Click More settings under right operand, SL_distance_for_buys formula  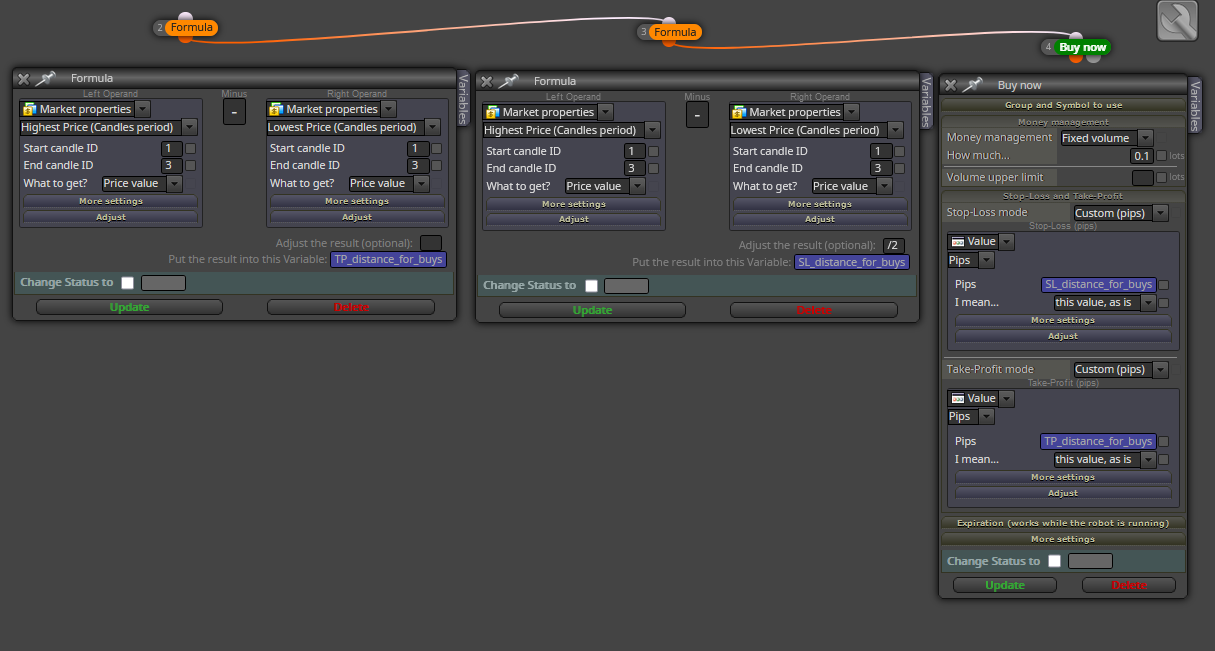(820, 204)
